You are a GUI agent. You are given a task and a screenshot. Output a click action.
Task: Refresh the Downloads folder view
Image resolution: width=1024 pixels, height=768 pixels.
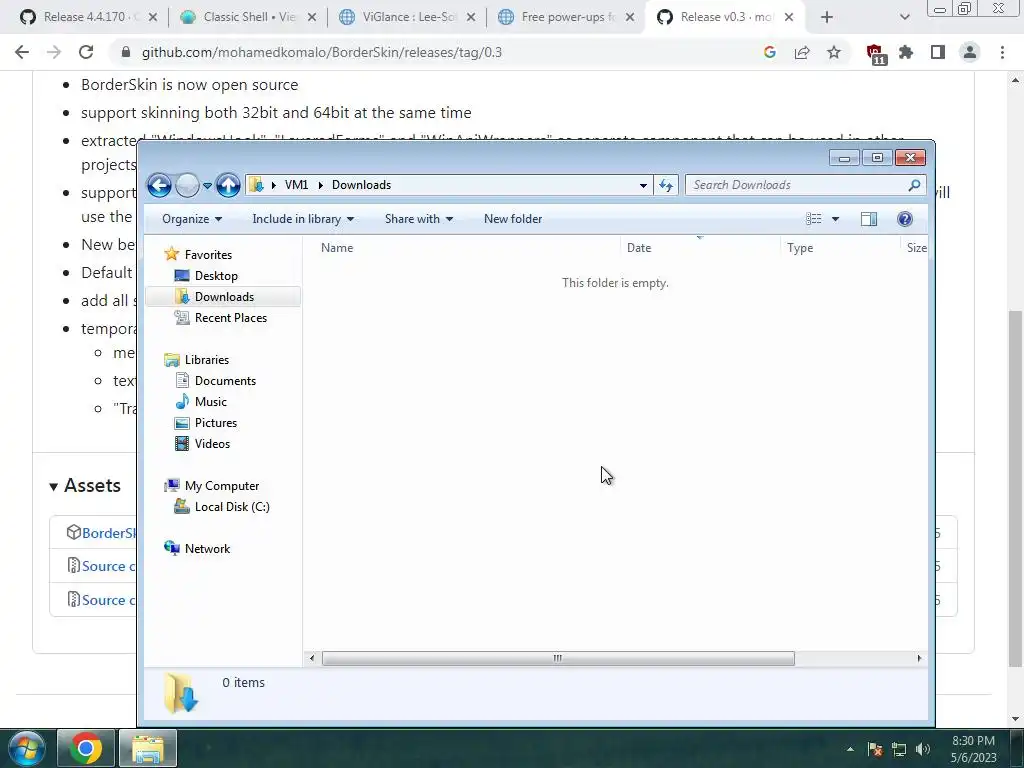(666, 185)
